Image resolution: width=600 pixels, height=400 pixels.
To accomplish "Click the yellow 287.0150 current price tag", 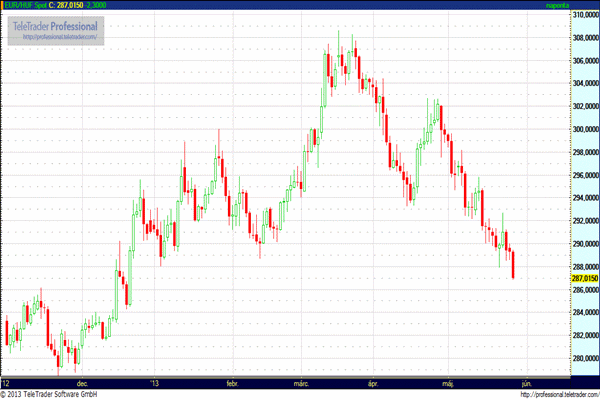I will [584, 278].
